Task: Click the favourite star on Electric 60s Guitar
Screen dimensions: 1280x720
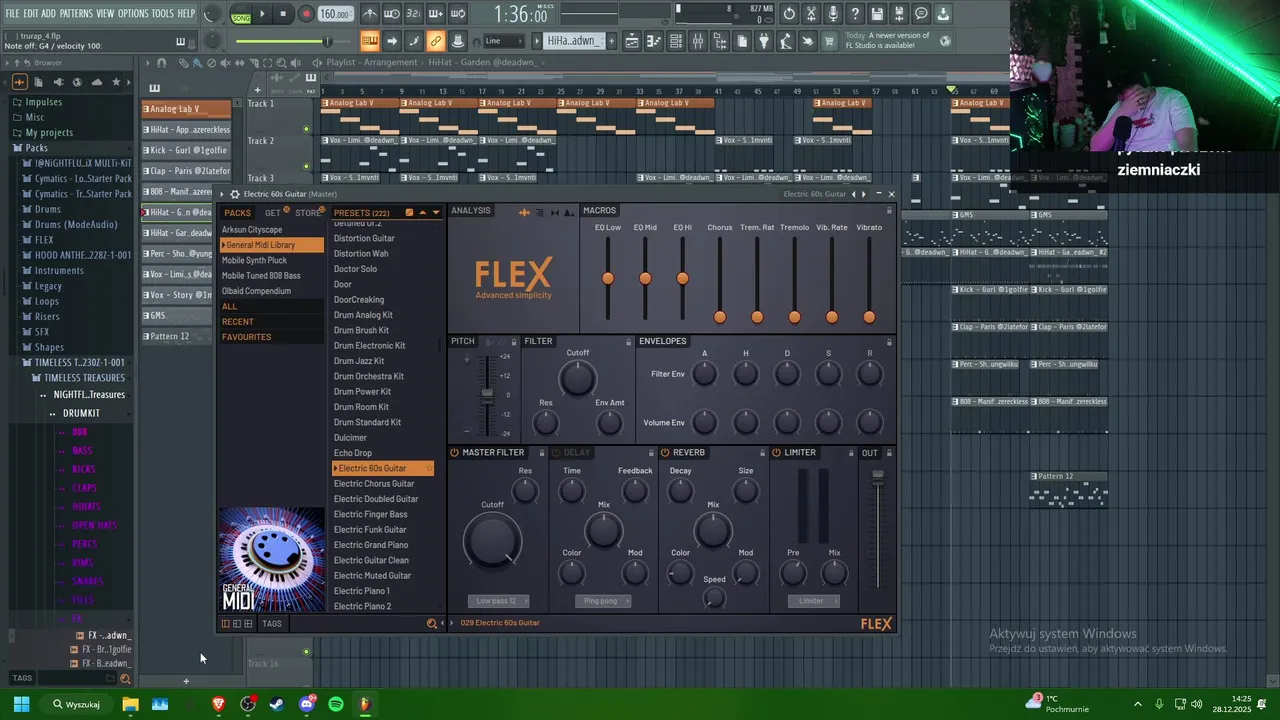Action: coord(429,468)
